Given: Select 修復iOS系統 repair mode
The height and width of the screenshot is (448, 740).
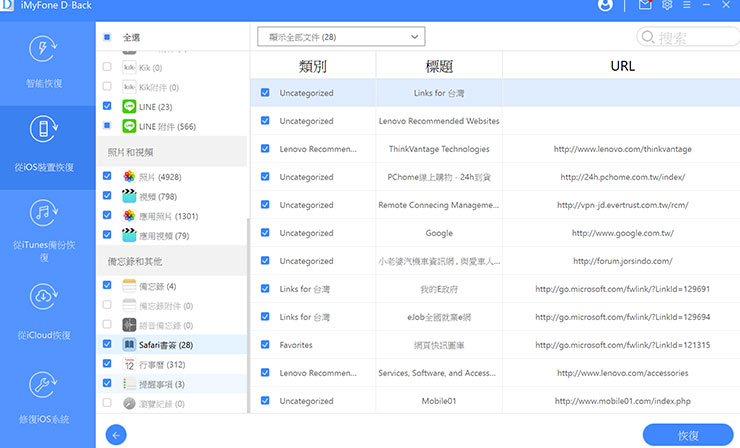Looking at the screenshot, I should [x=44, y=399].
